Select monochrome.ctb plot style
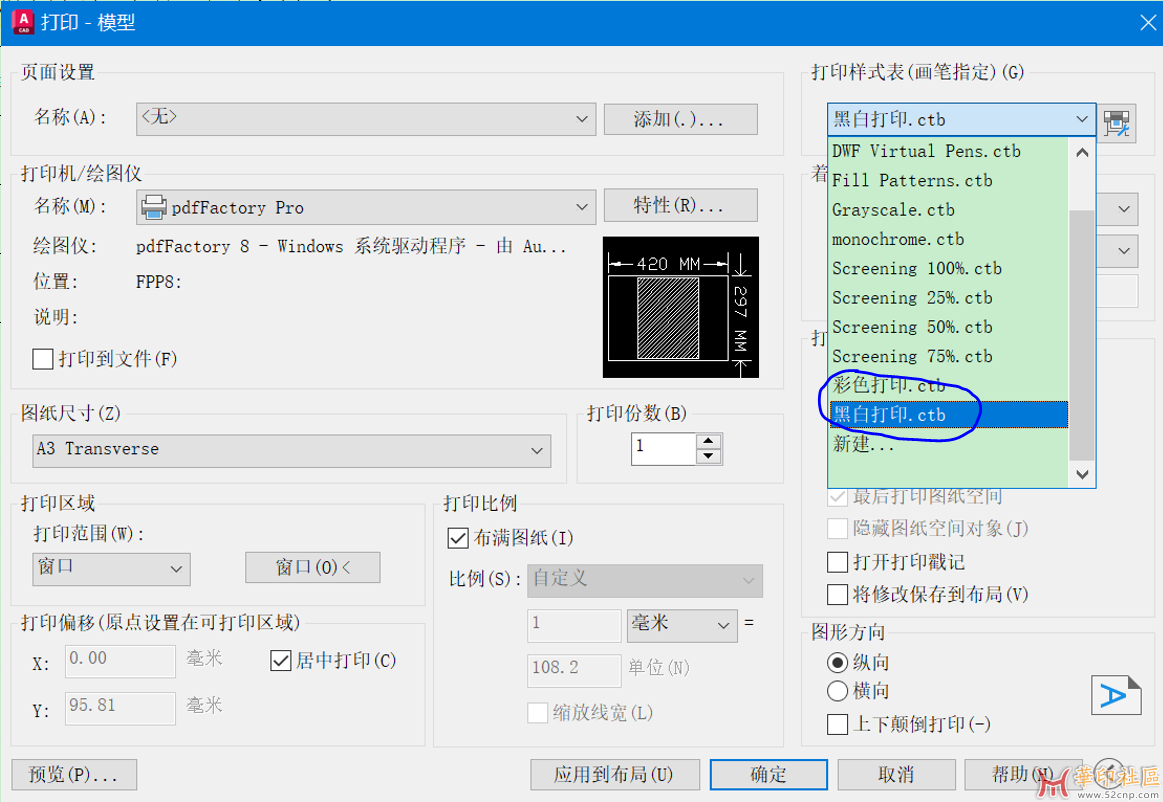This screenshot has width=1163, height=802. (x=948, y=239)
